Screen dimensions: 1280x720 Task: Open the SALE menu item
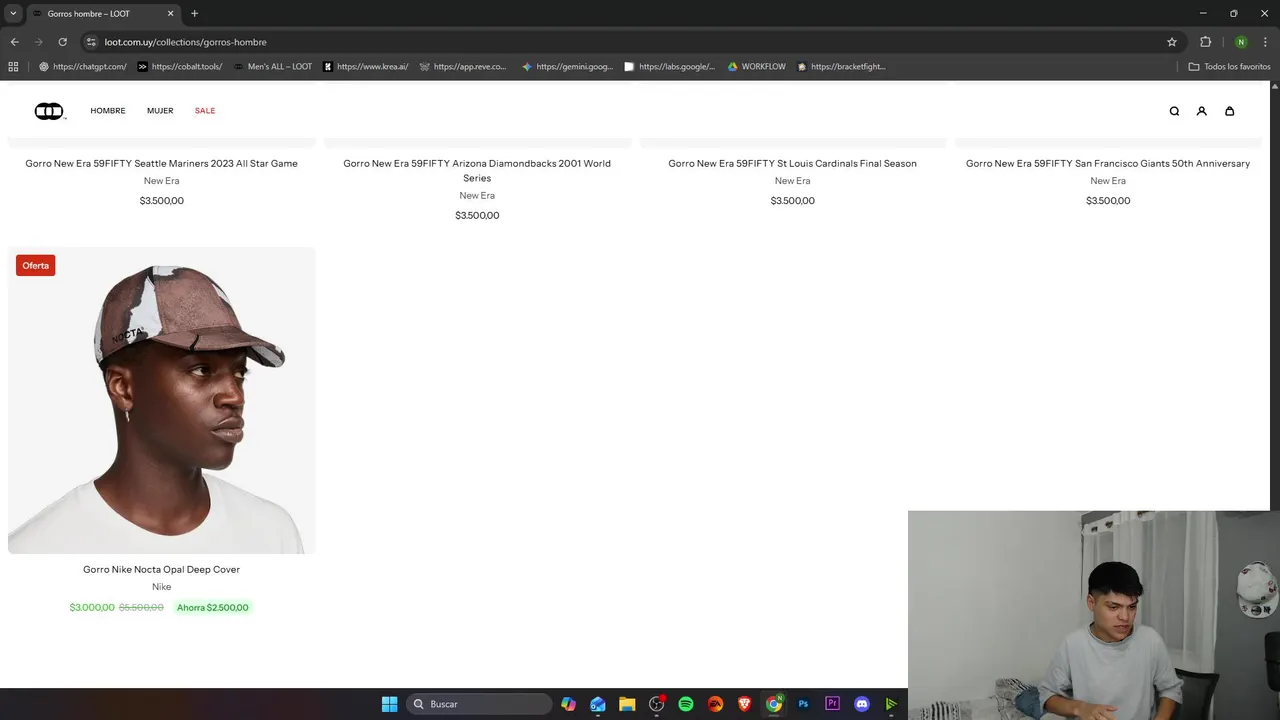point(205,111)
